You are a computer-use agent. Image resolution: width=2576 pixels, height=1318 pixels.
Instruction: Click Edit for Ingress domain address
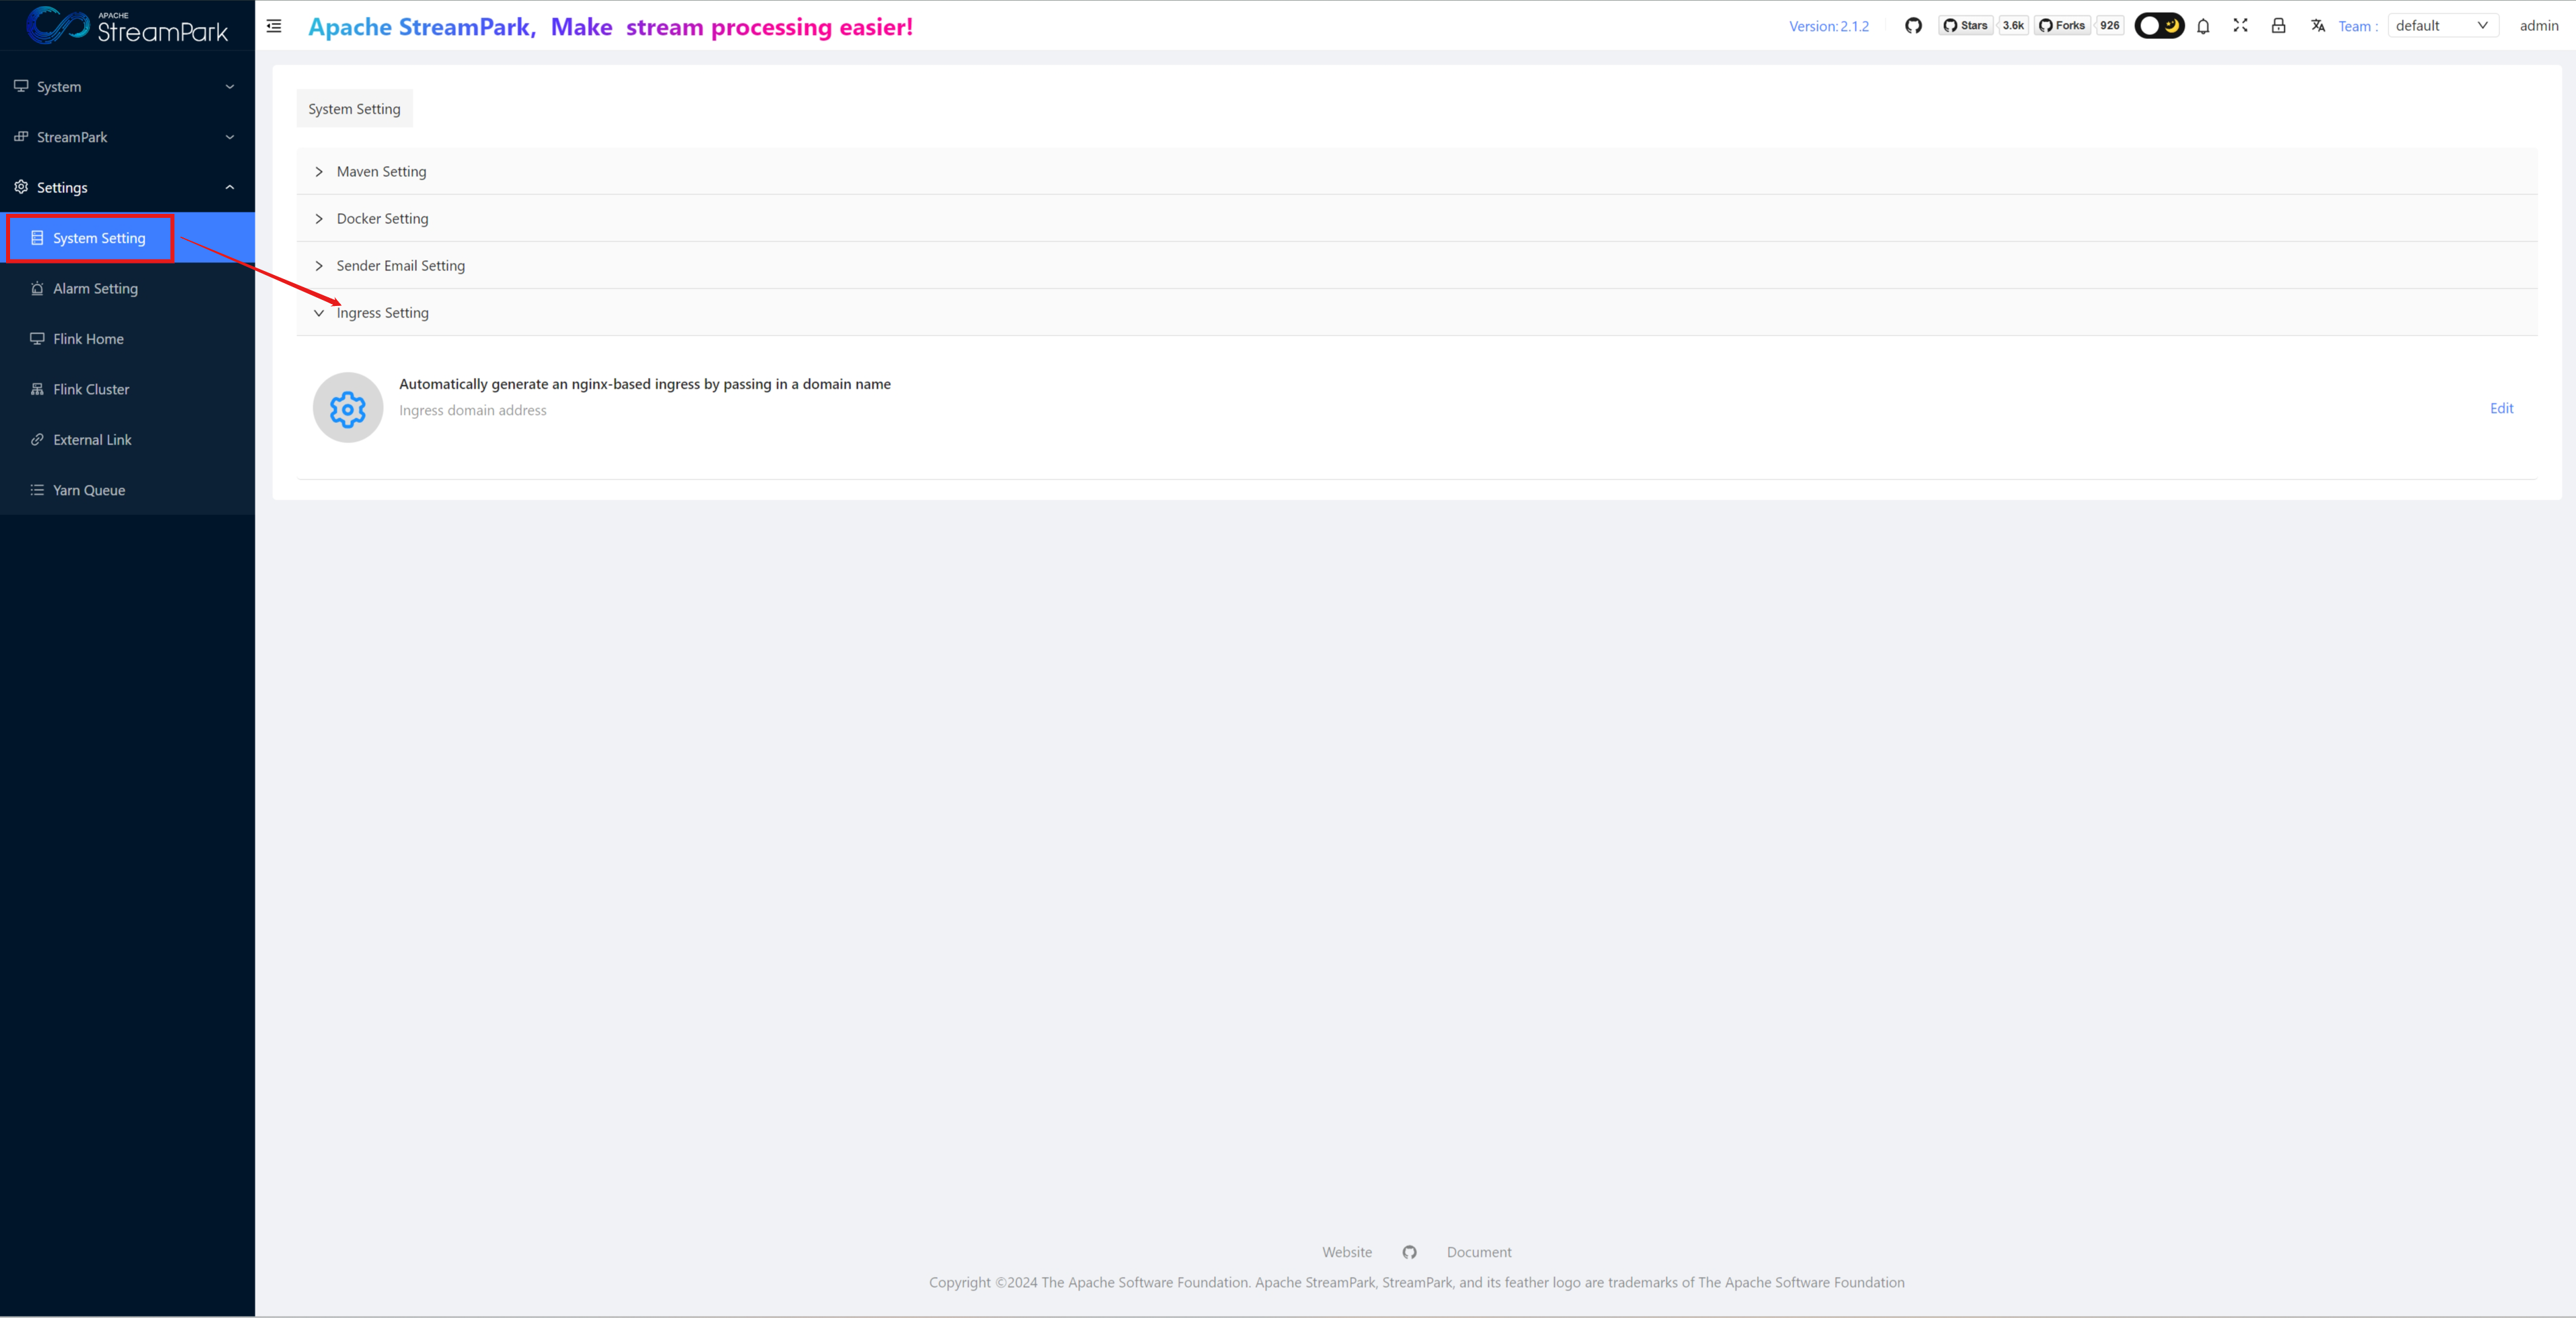pyautogui.click(x=2501, y=408)
